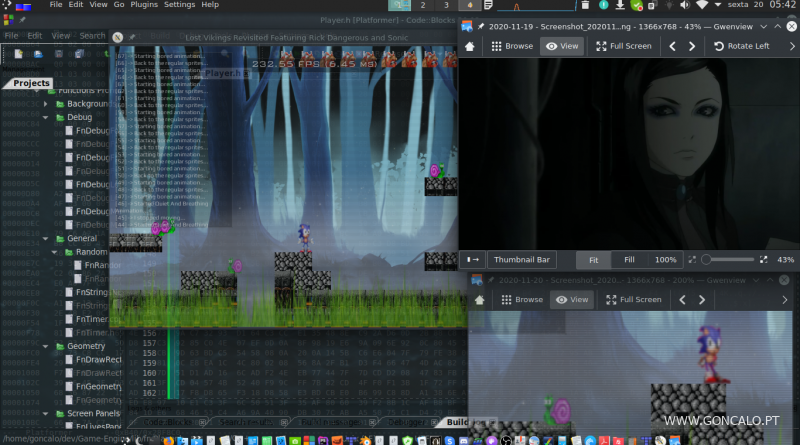This screenshot has width=800, height=445.
Task: Collapse the Geometry folder in the project tree
Action: [45, 346]
